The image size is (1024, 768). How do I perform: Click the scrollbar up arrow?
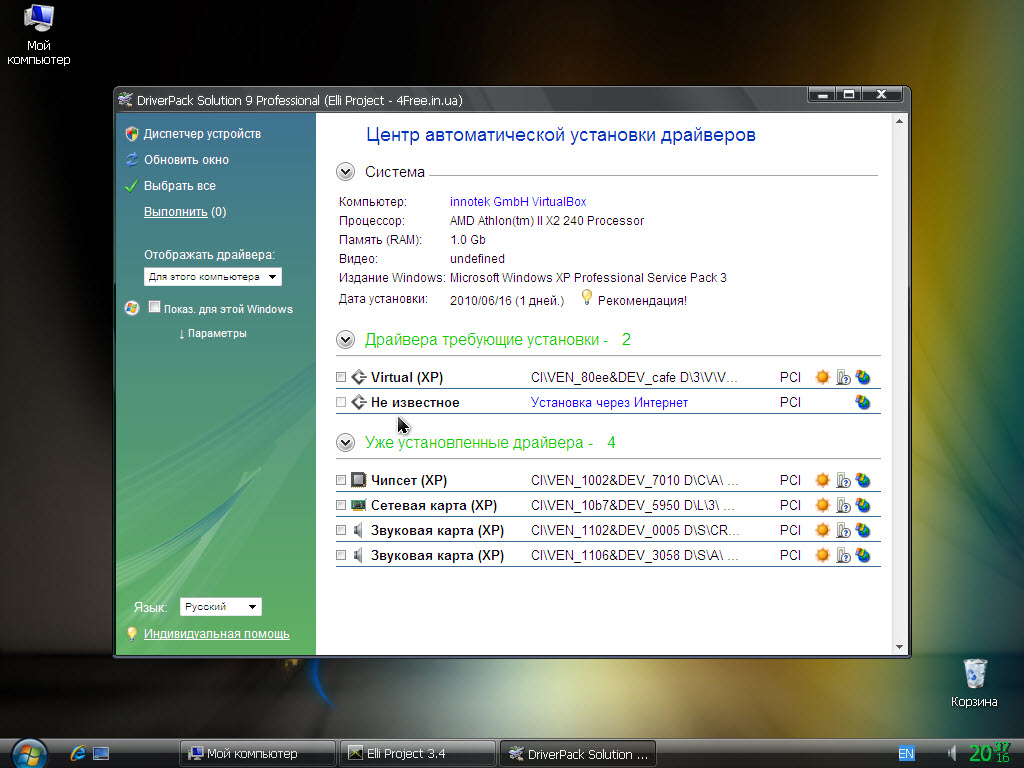tap(899, 121)
